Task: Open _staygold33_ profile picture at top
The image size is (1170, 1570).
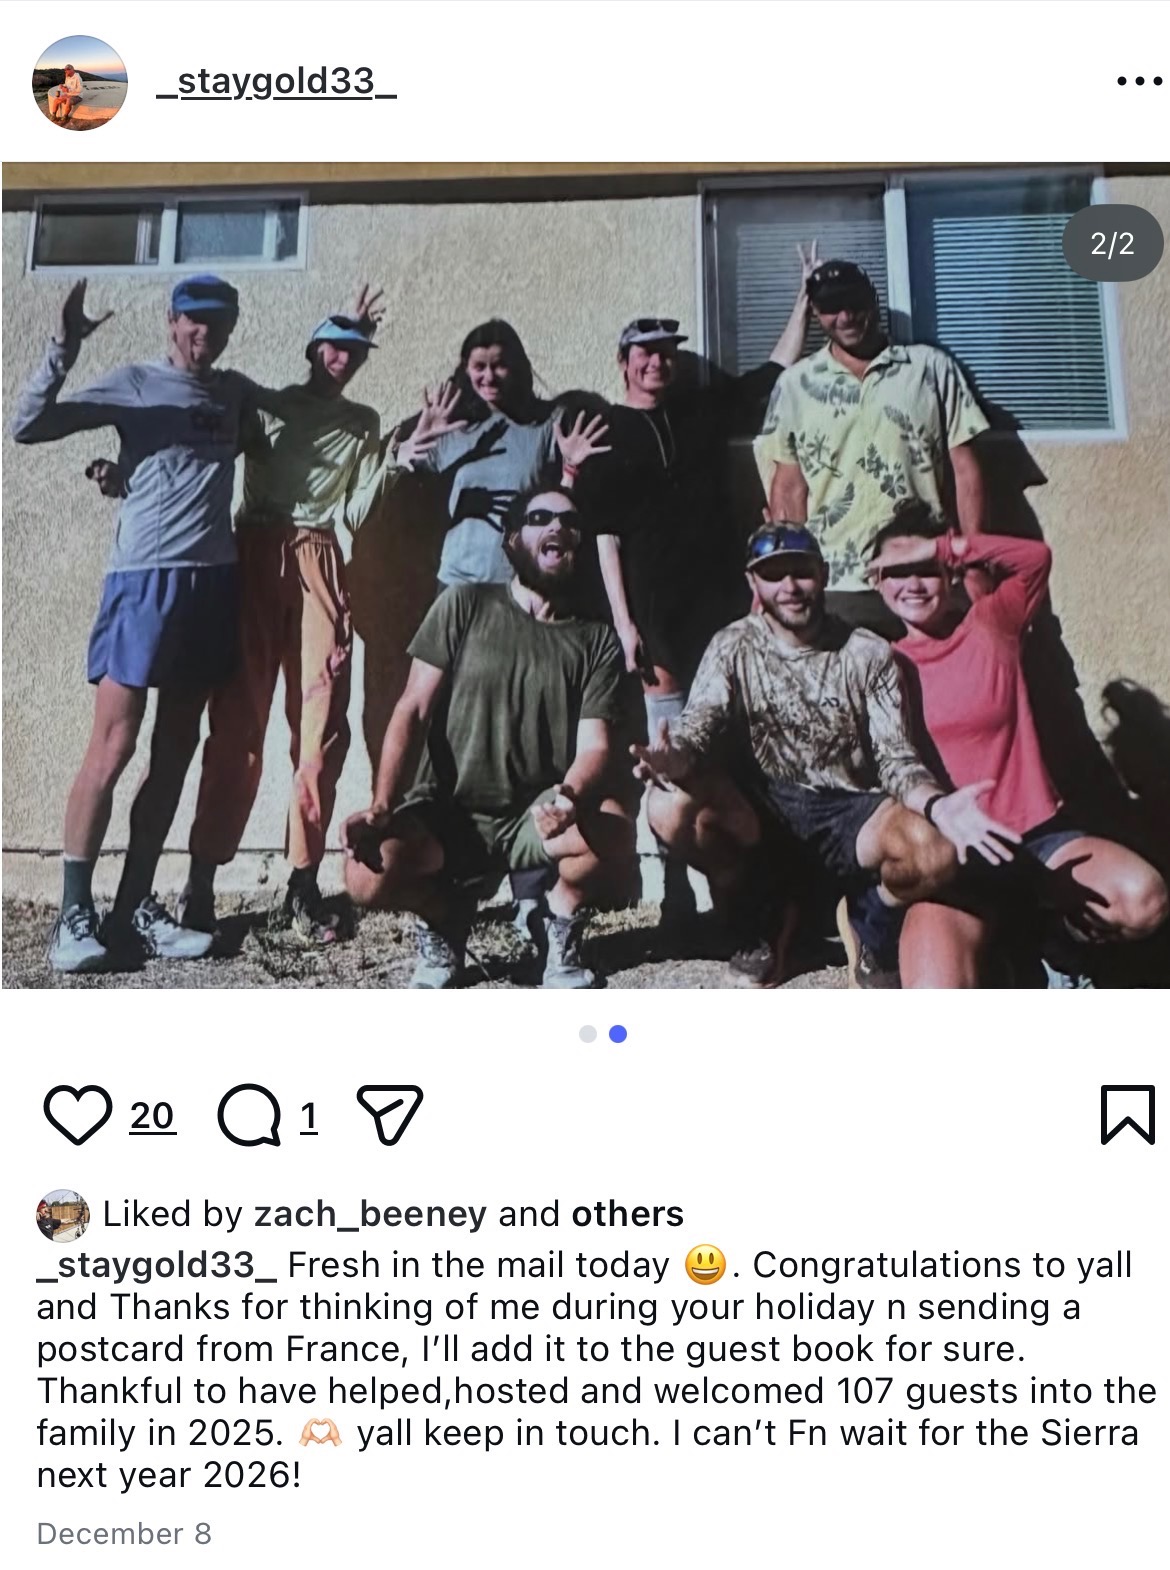Action: [80, 82]
